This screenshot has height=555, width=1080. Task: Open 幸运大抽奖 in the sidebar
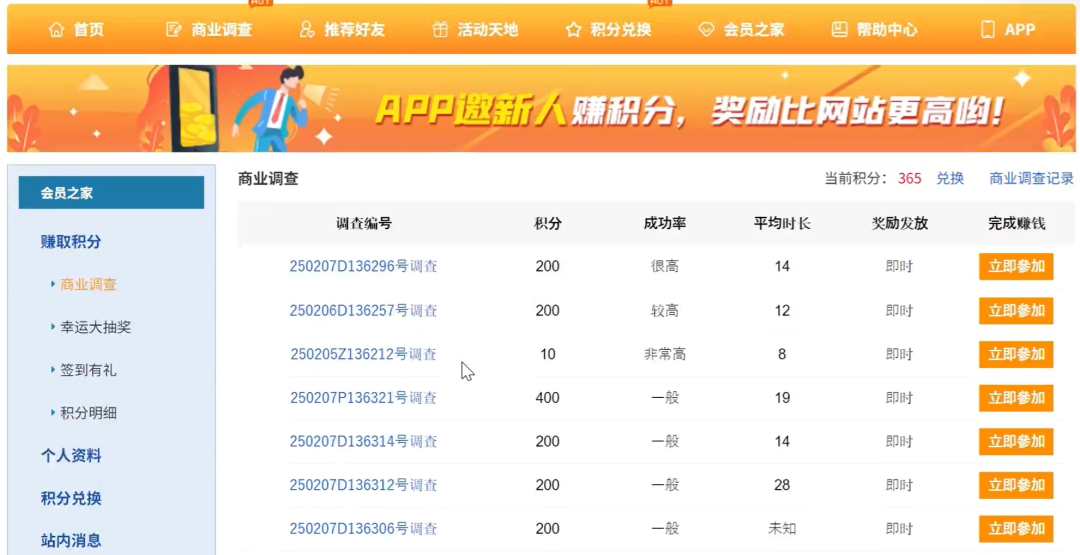pos(95,327)
